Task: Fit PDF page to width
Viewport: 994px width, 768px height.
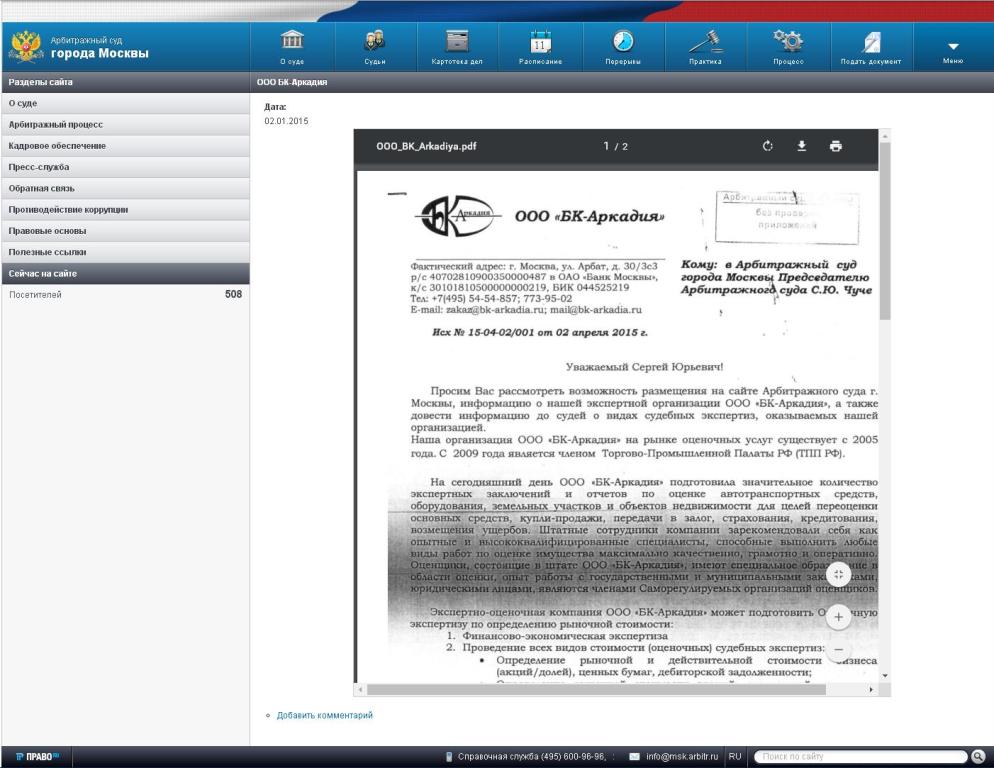Action: coord(838,575)
